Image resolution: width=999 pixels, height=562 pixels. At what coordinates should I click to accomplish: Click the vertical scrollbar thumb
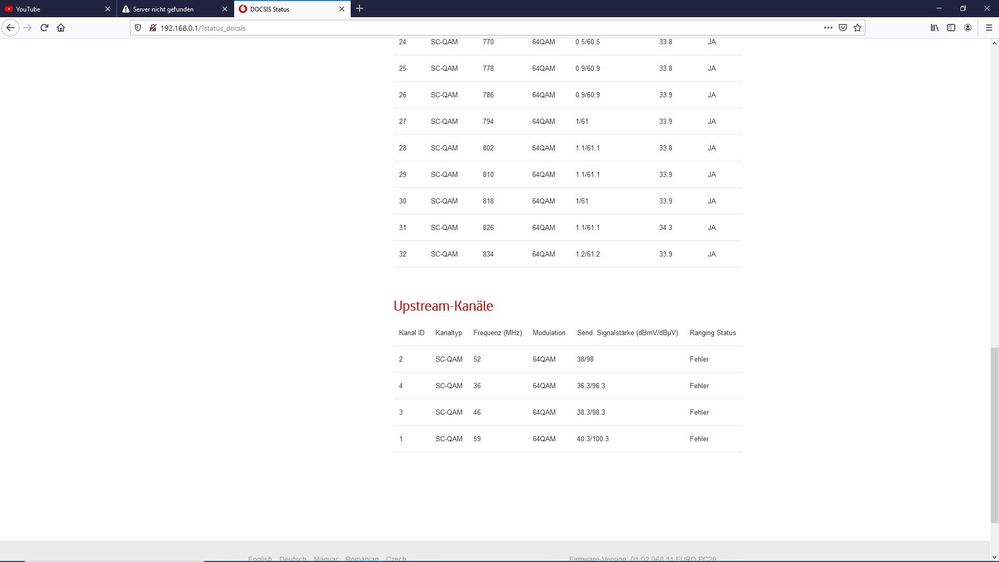coord(994,435)
